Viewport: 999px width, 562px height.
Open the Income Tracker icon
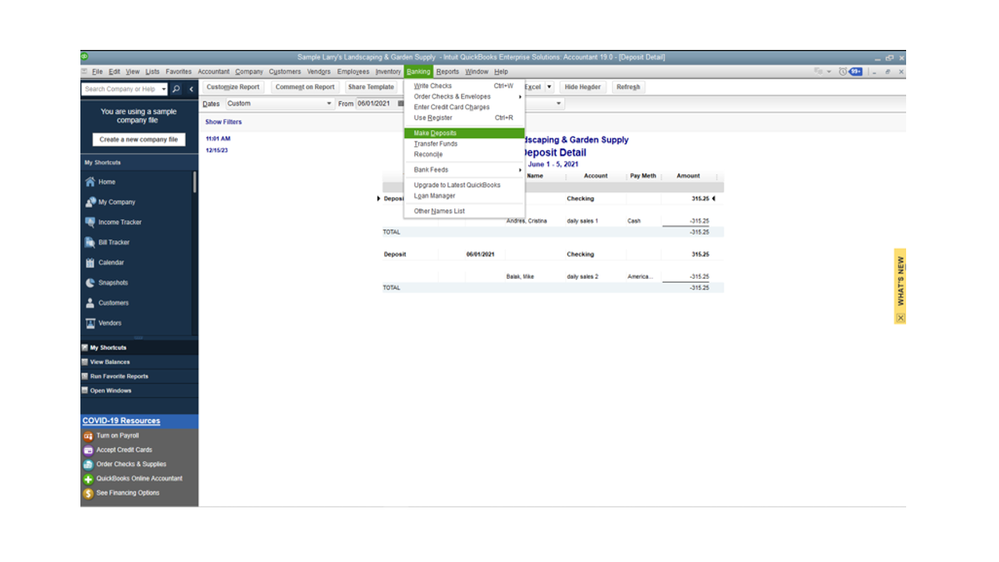(90, 222)
